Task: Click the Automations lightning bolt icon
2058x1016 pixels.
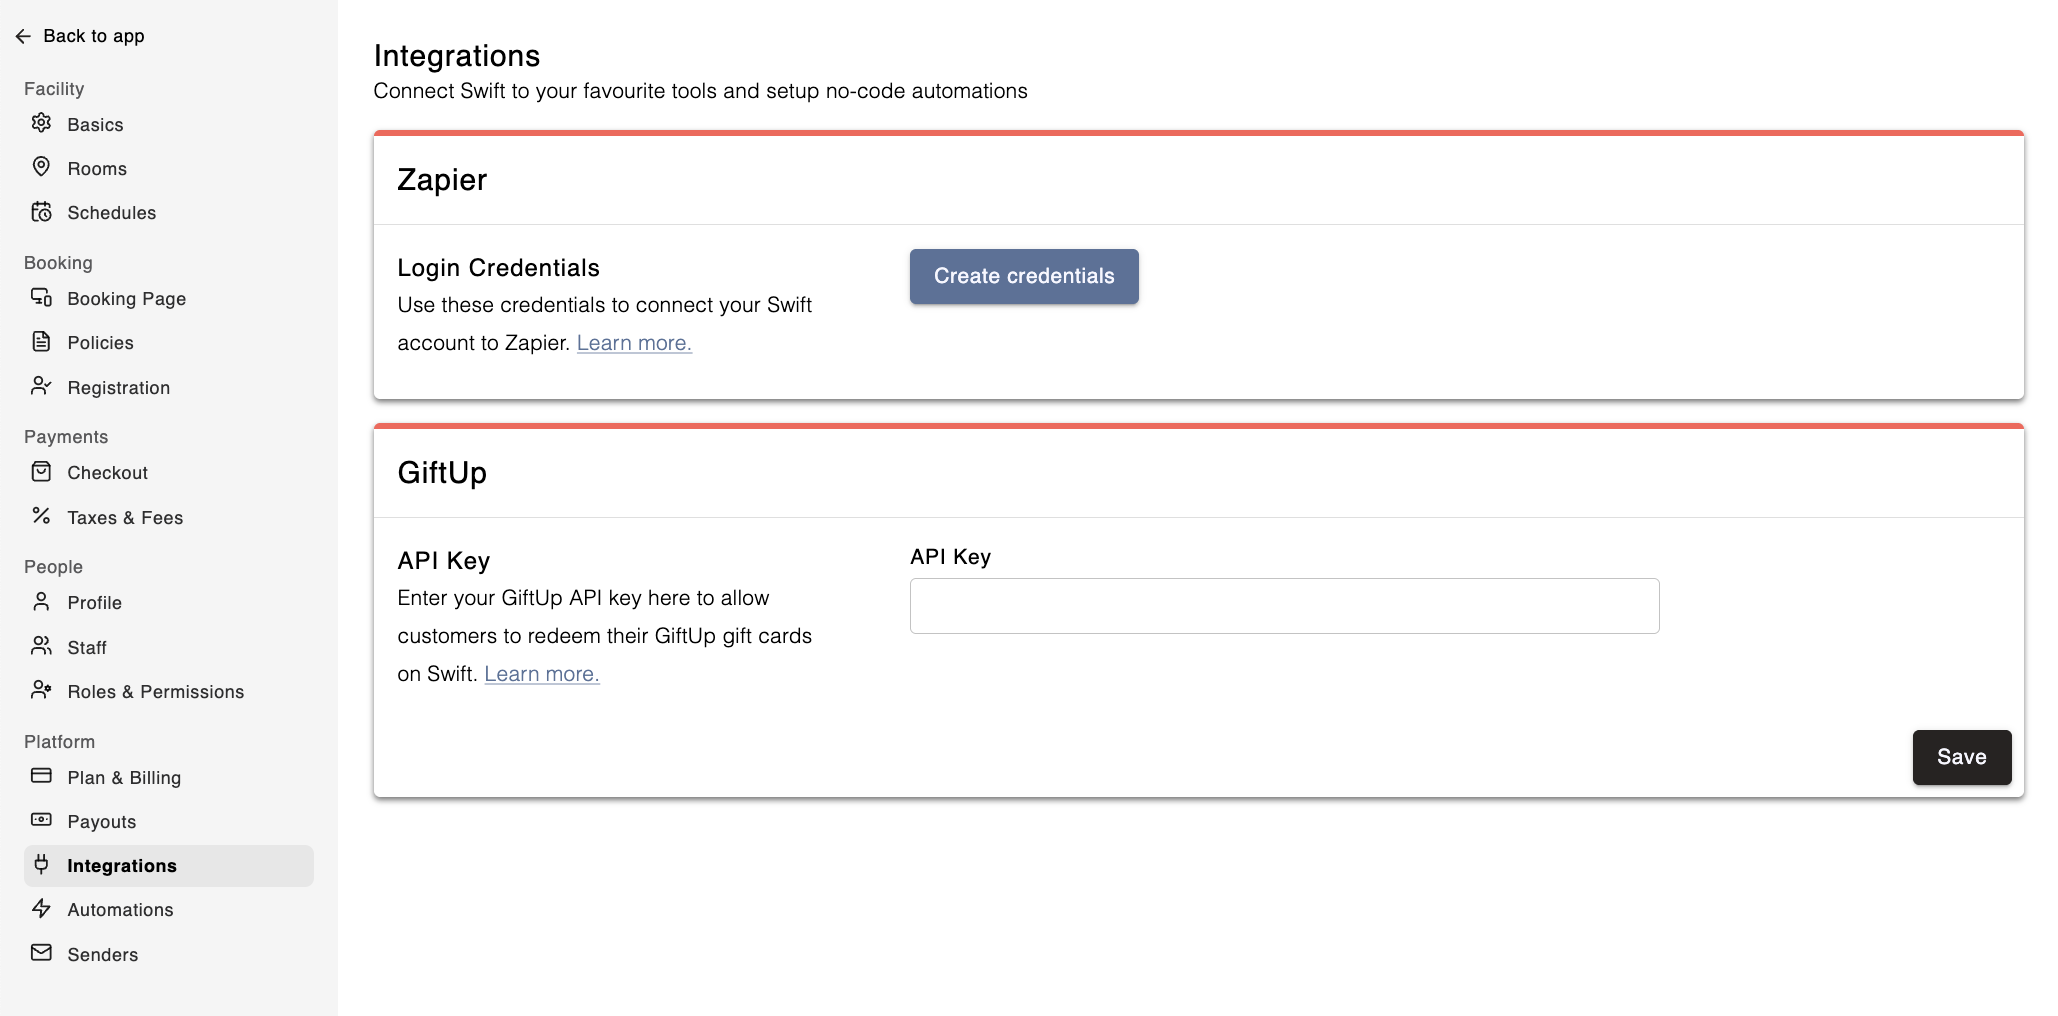Action: pos(41,909)
